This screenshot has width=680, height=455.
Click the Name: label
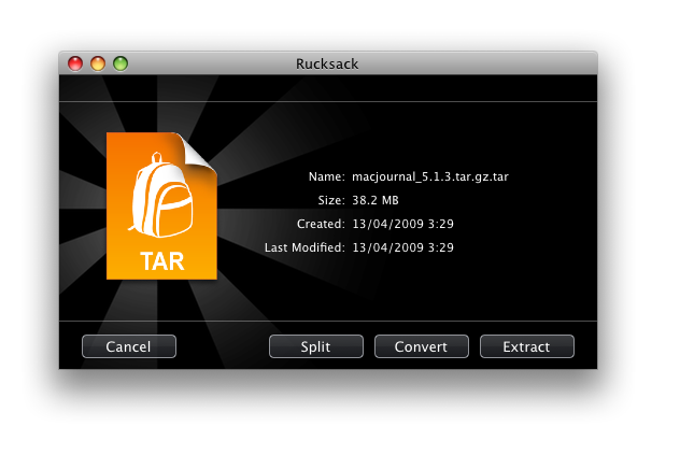pos(327,177)
